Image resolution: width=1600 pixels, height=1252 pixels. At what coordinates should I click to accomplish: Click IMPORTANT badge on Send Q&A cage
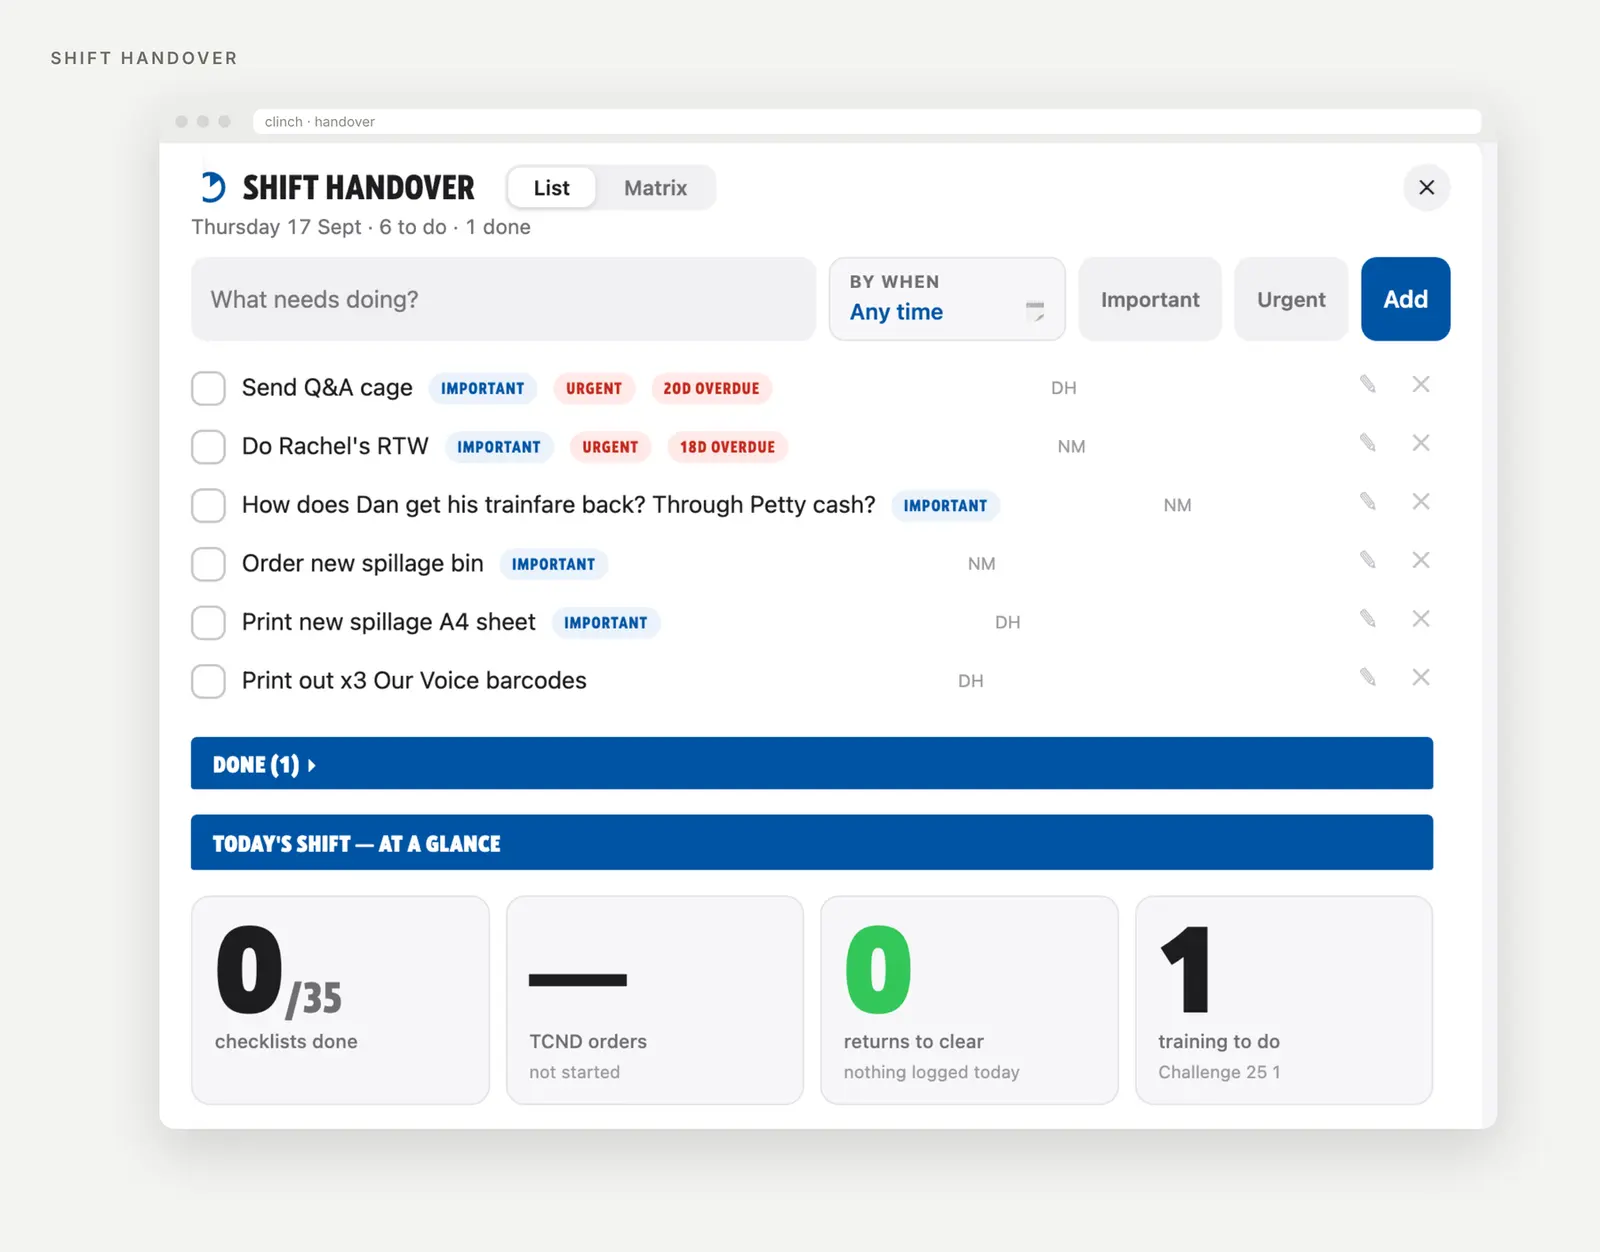482,388
